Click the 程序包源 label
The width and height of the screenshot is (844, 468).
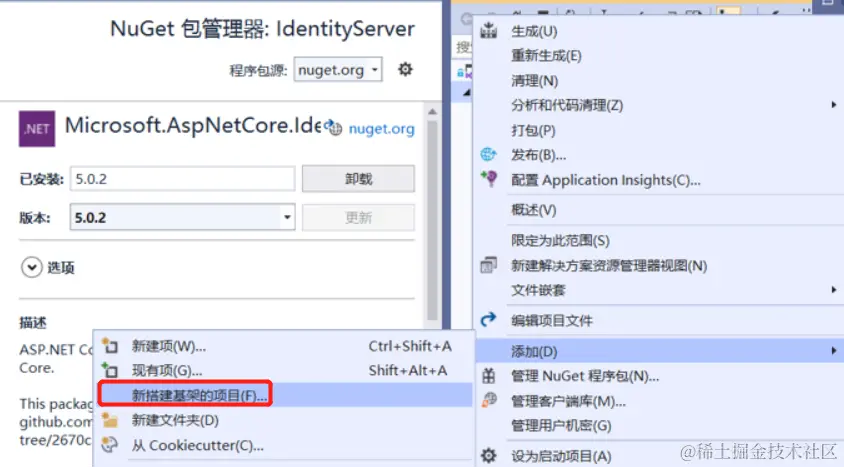[258, 71]
